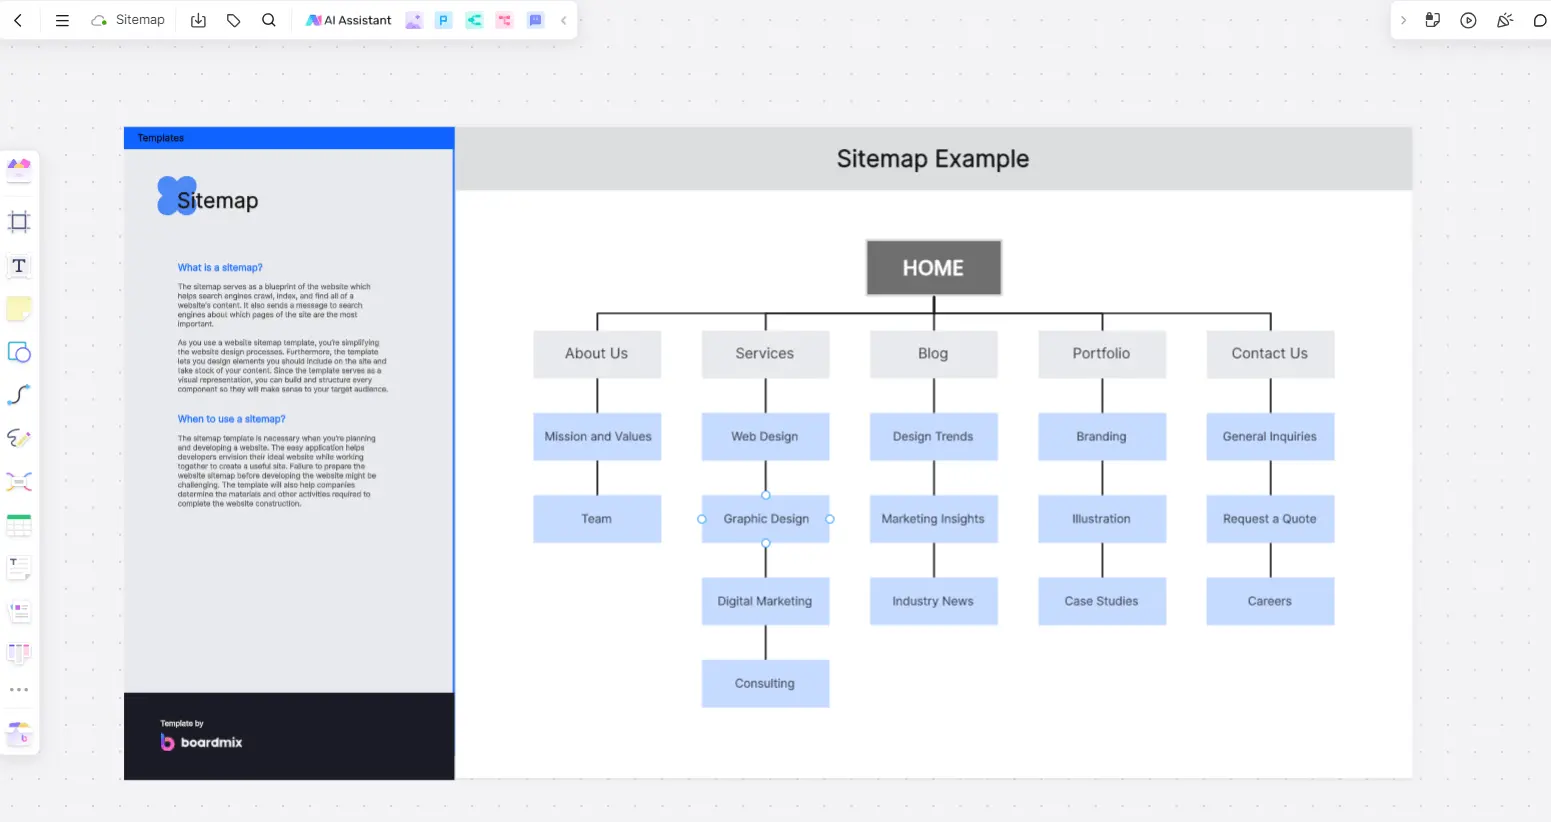Click the Sitemap Example title

(x=933, y=159)
